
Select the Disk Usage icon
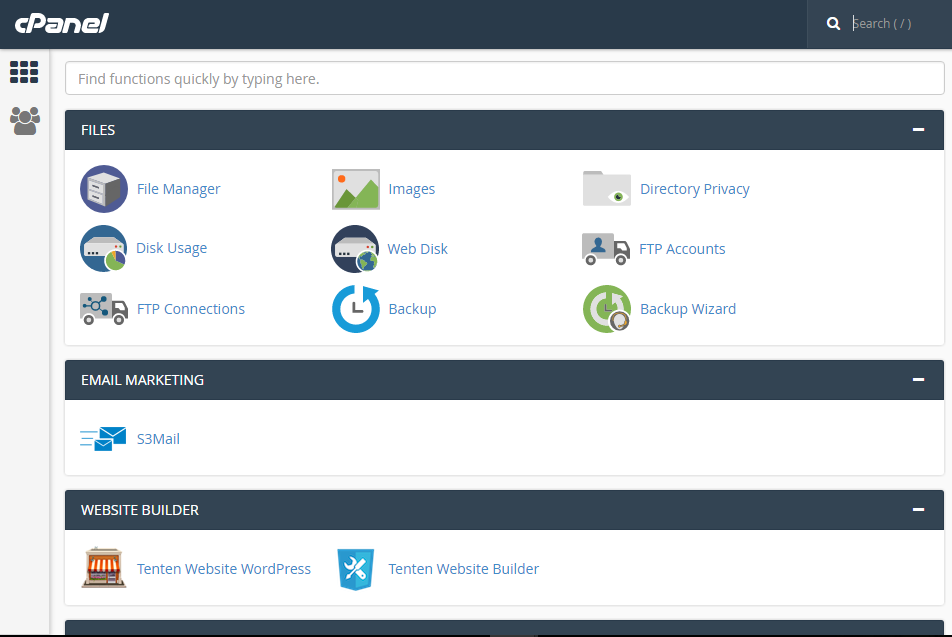pos(103,248)
